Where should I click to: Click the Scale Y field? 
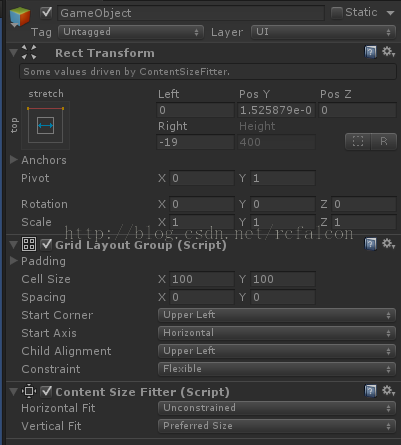tap(283, 222)
